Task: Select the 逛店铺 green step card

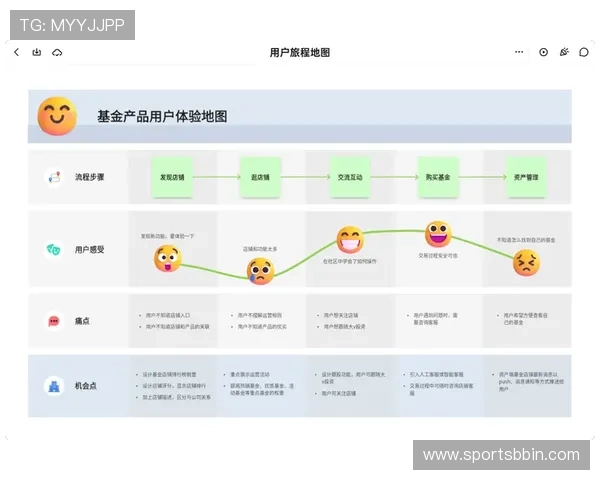Action: click(x=261, y=177)
